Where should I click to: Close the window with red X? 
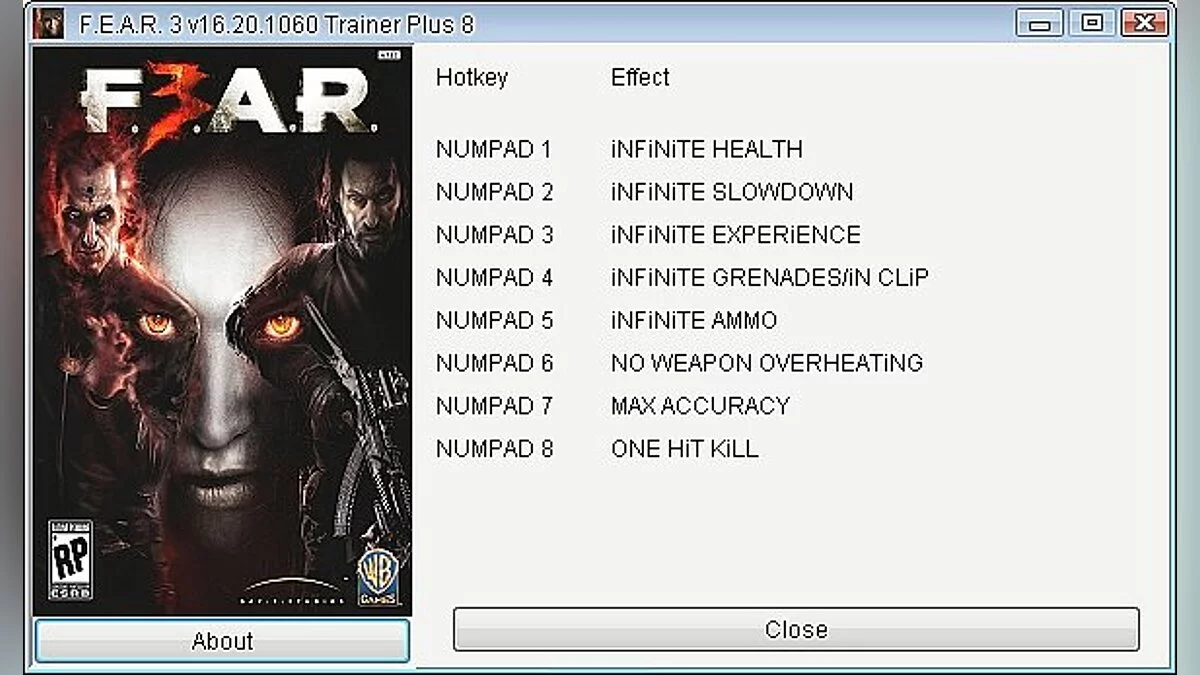point(1145,22)
